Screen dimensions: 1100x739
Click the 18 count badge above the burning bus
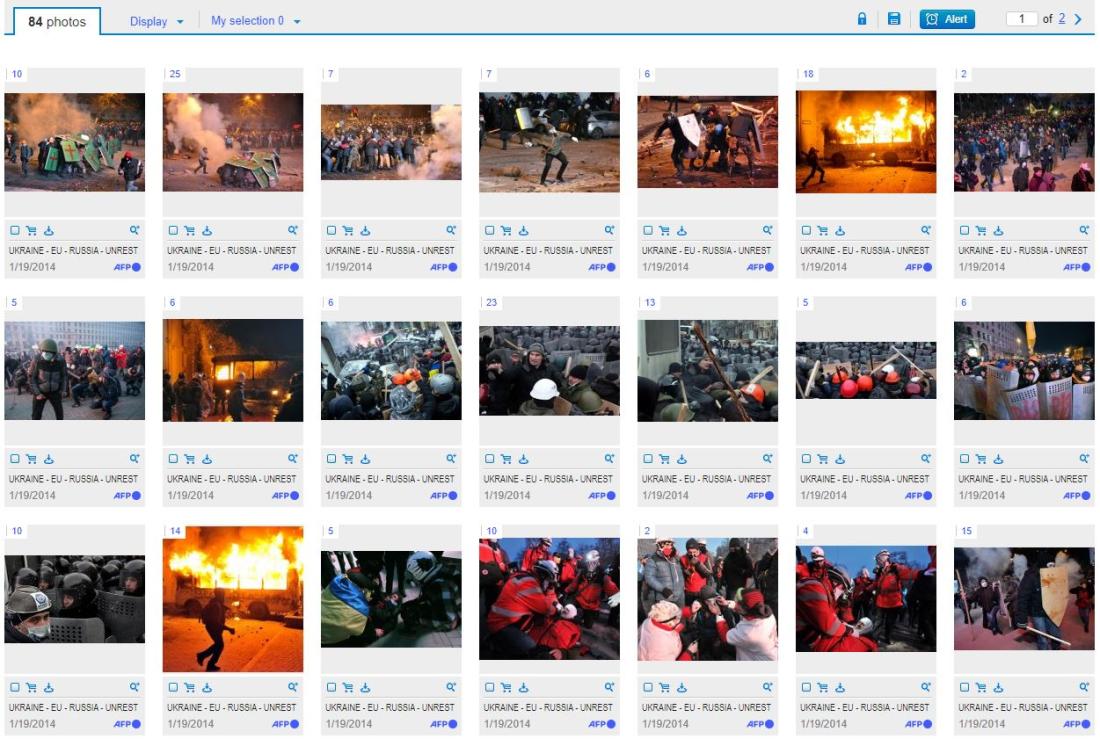[x=808, y=74]
